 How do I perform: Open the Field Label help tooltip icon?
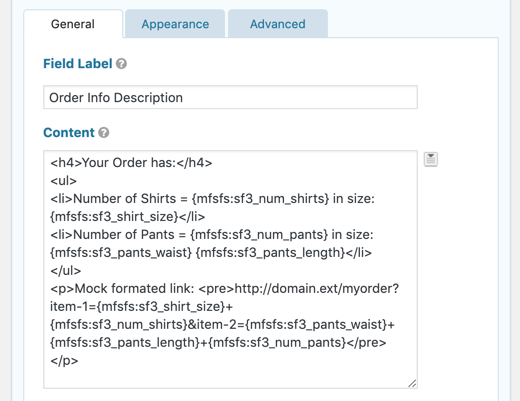tap(121, 64)
